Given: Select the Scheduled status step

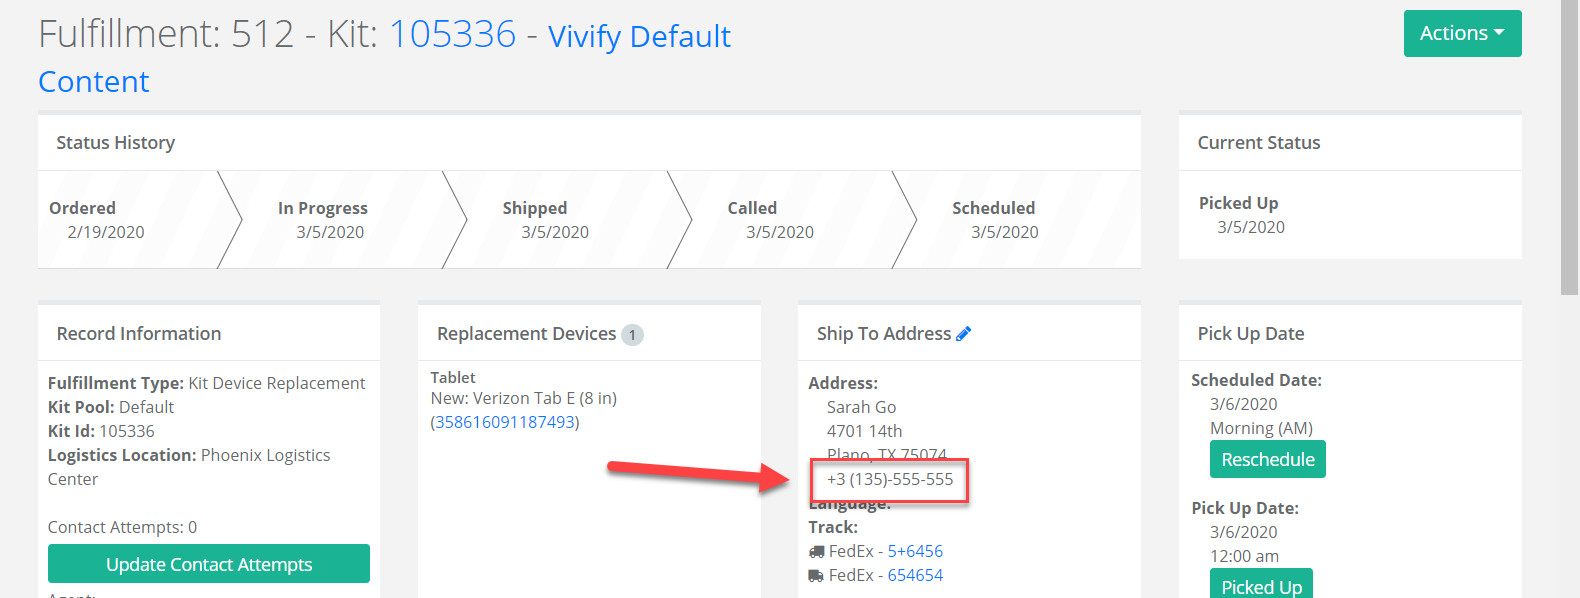Looking at the screenshot, I should (1005, 219).
